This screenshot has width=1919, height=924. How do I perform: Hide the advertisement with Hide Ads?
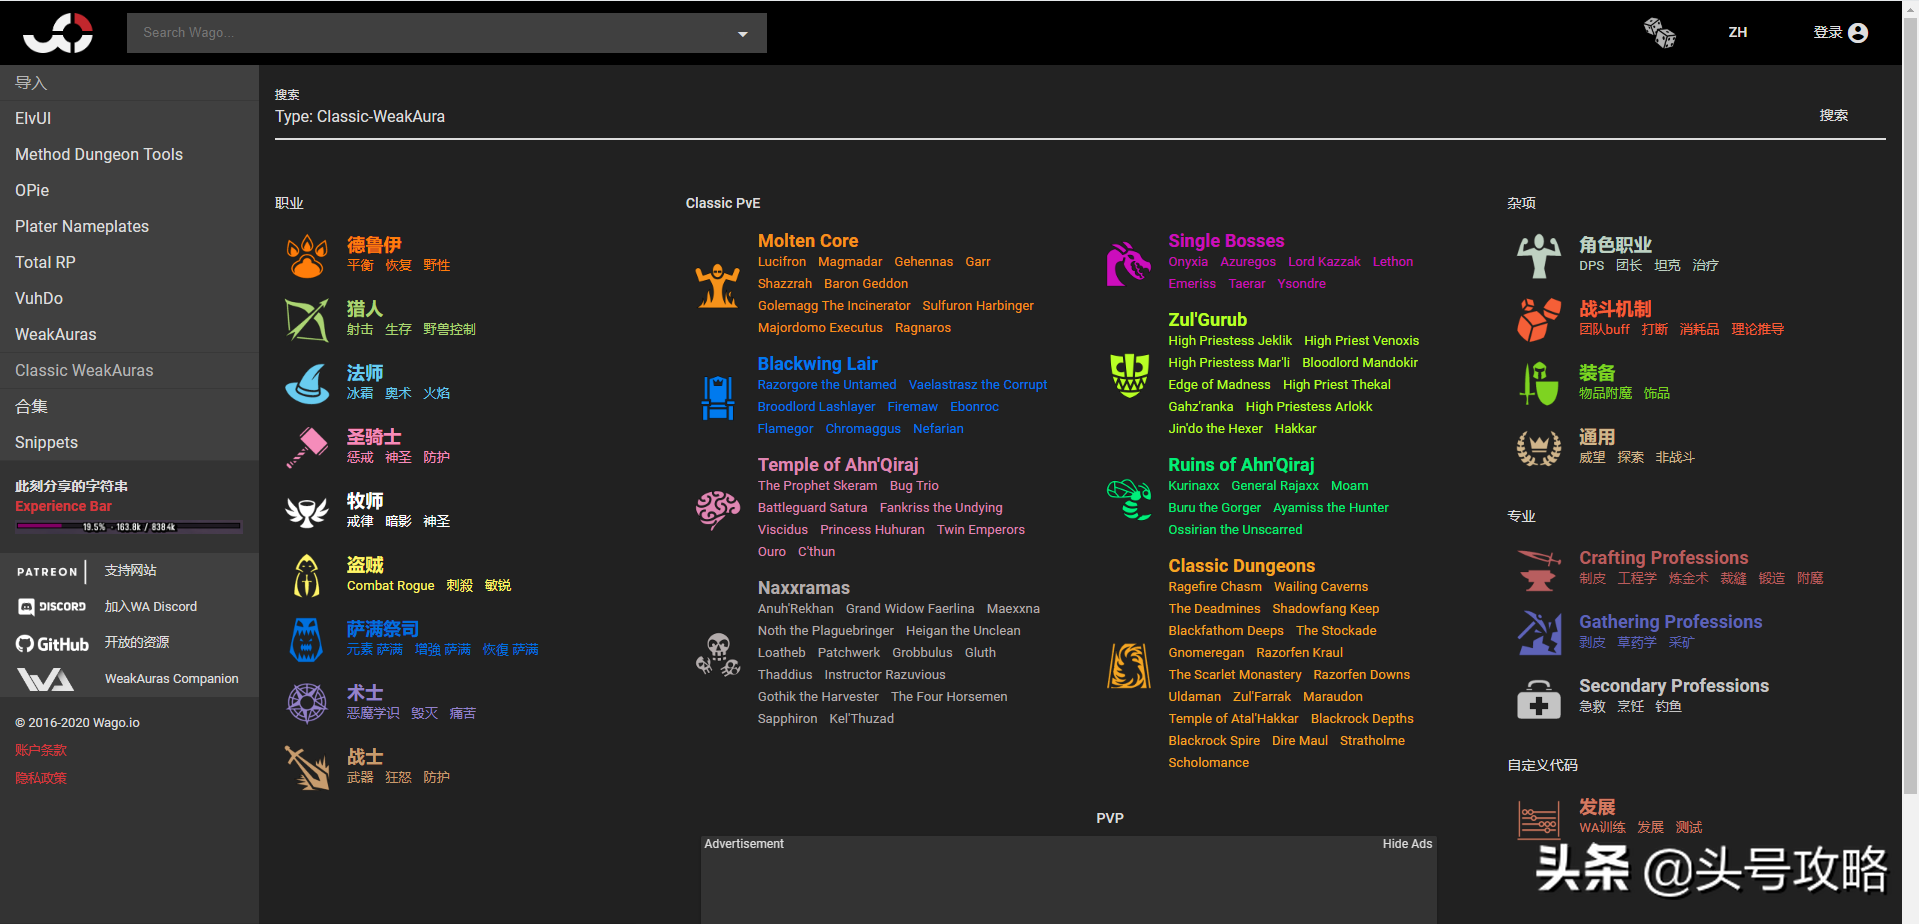1407,844
